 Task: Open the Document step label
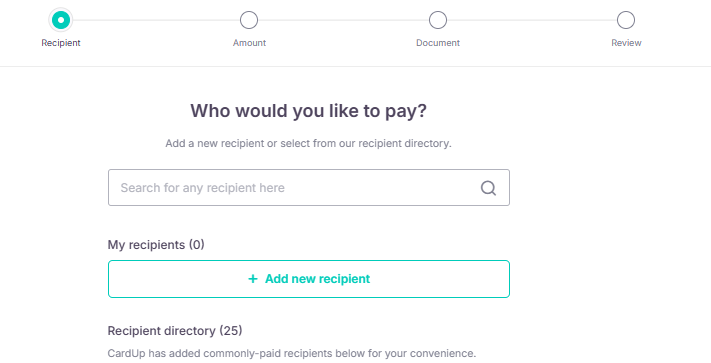(438, 43)
